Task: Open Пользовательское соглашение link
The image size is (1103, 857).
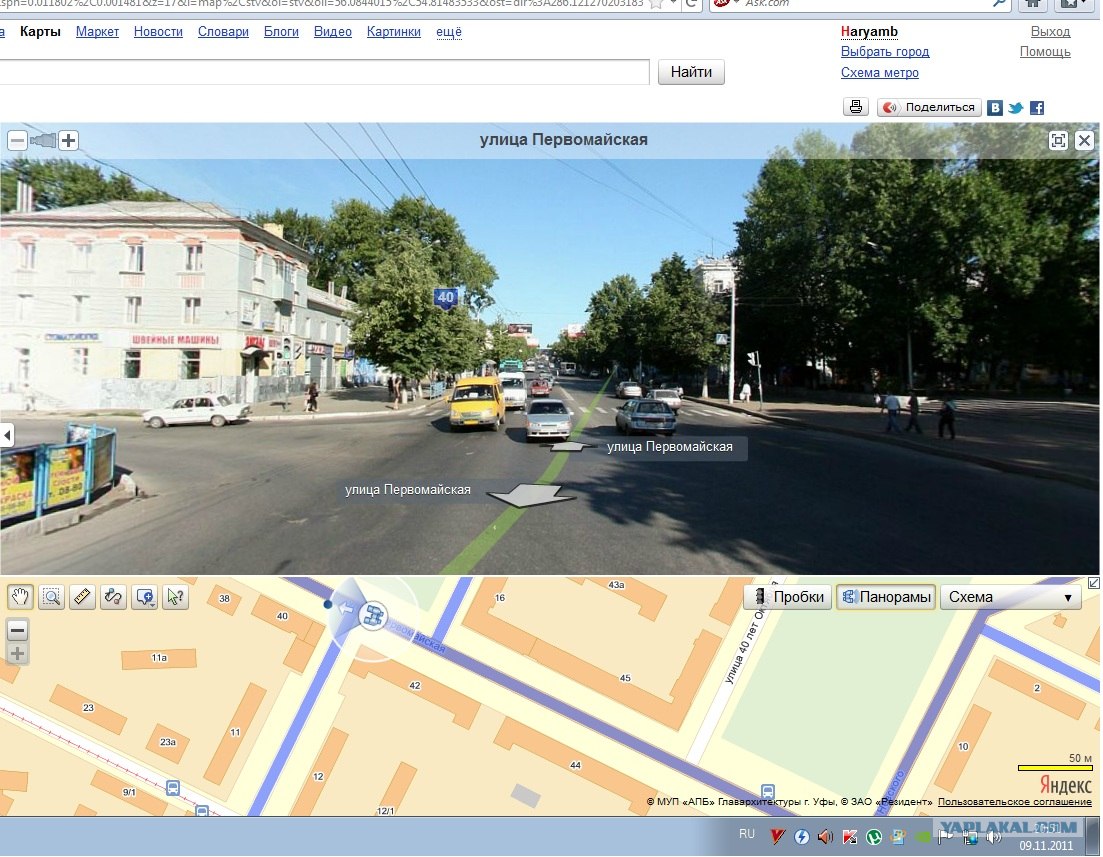Action: [x=1014, y=801]
